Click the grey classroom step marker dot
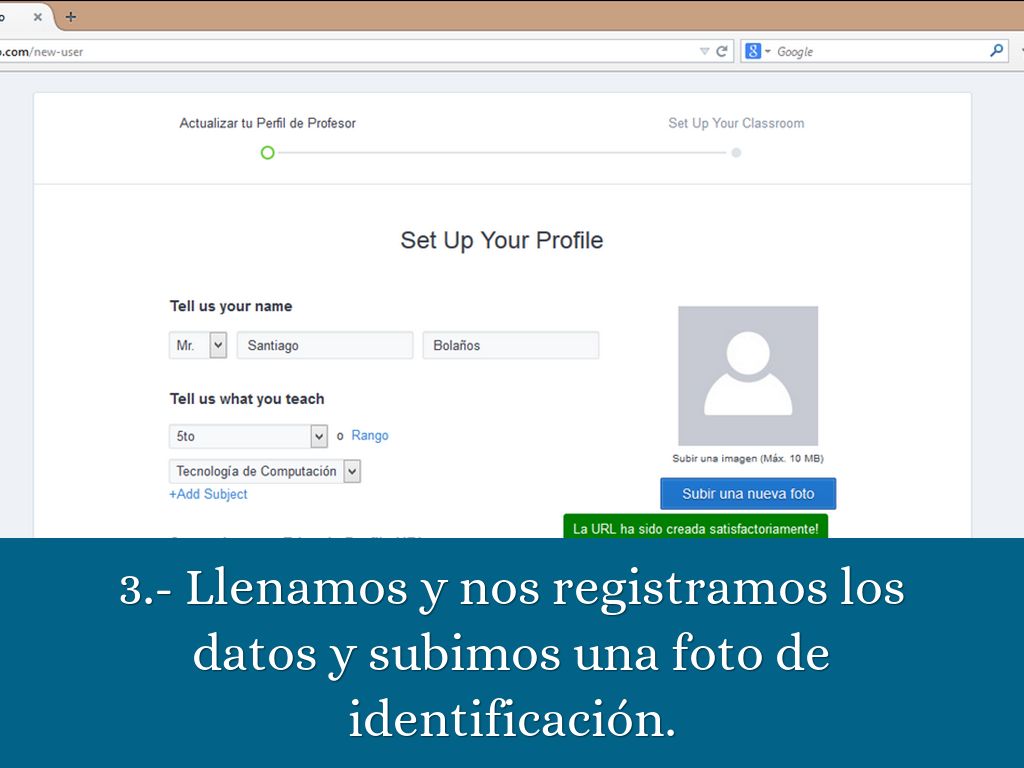This screenshot has height=768, width=1024. click(x=736, y=153)
